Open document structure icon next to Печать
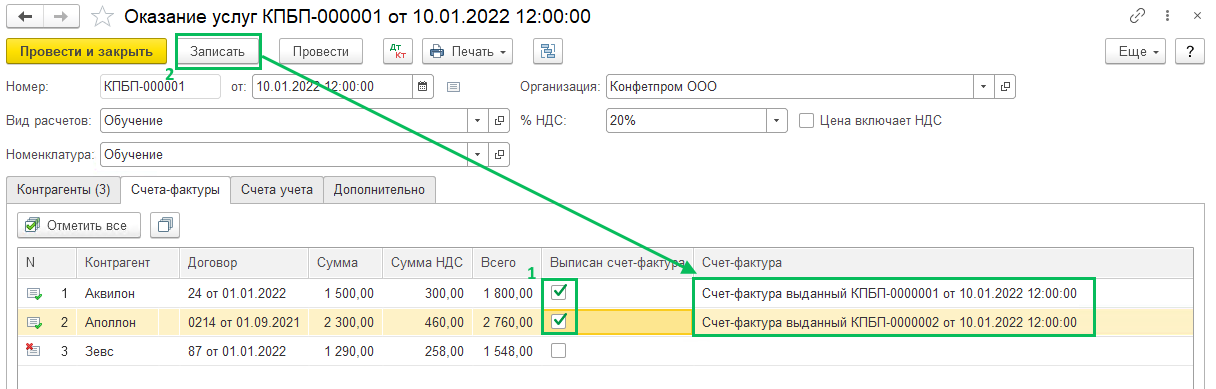The height and width of the screenshot is (389, 1216). pos(548,51)
